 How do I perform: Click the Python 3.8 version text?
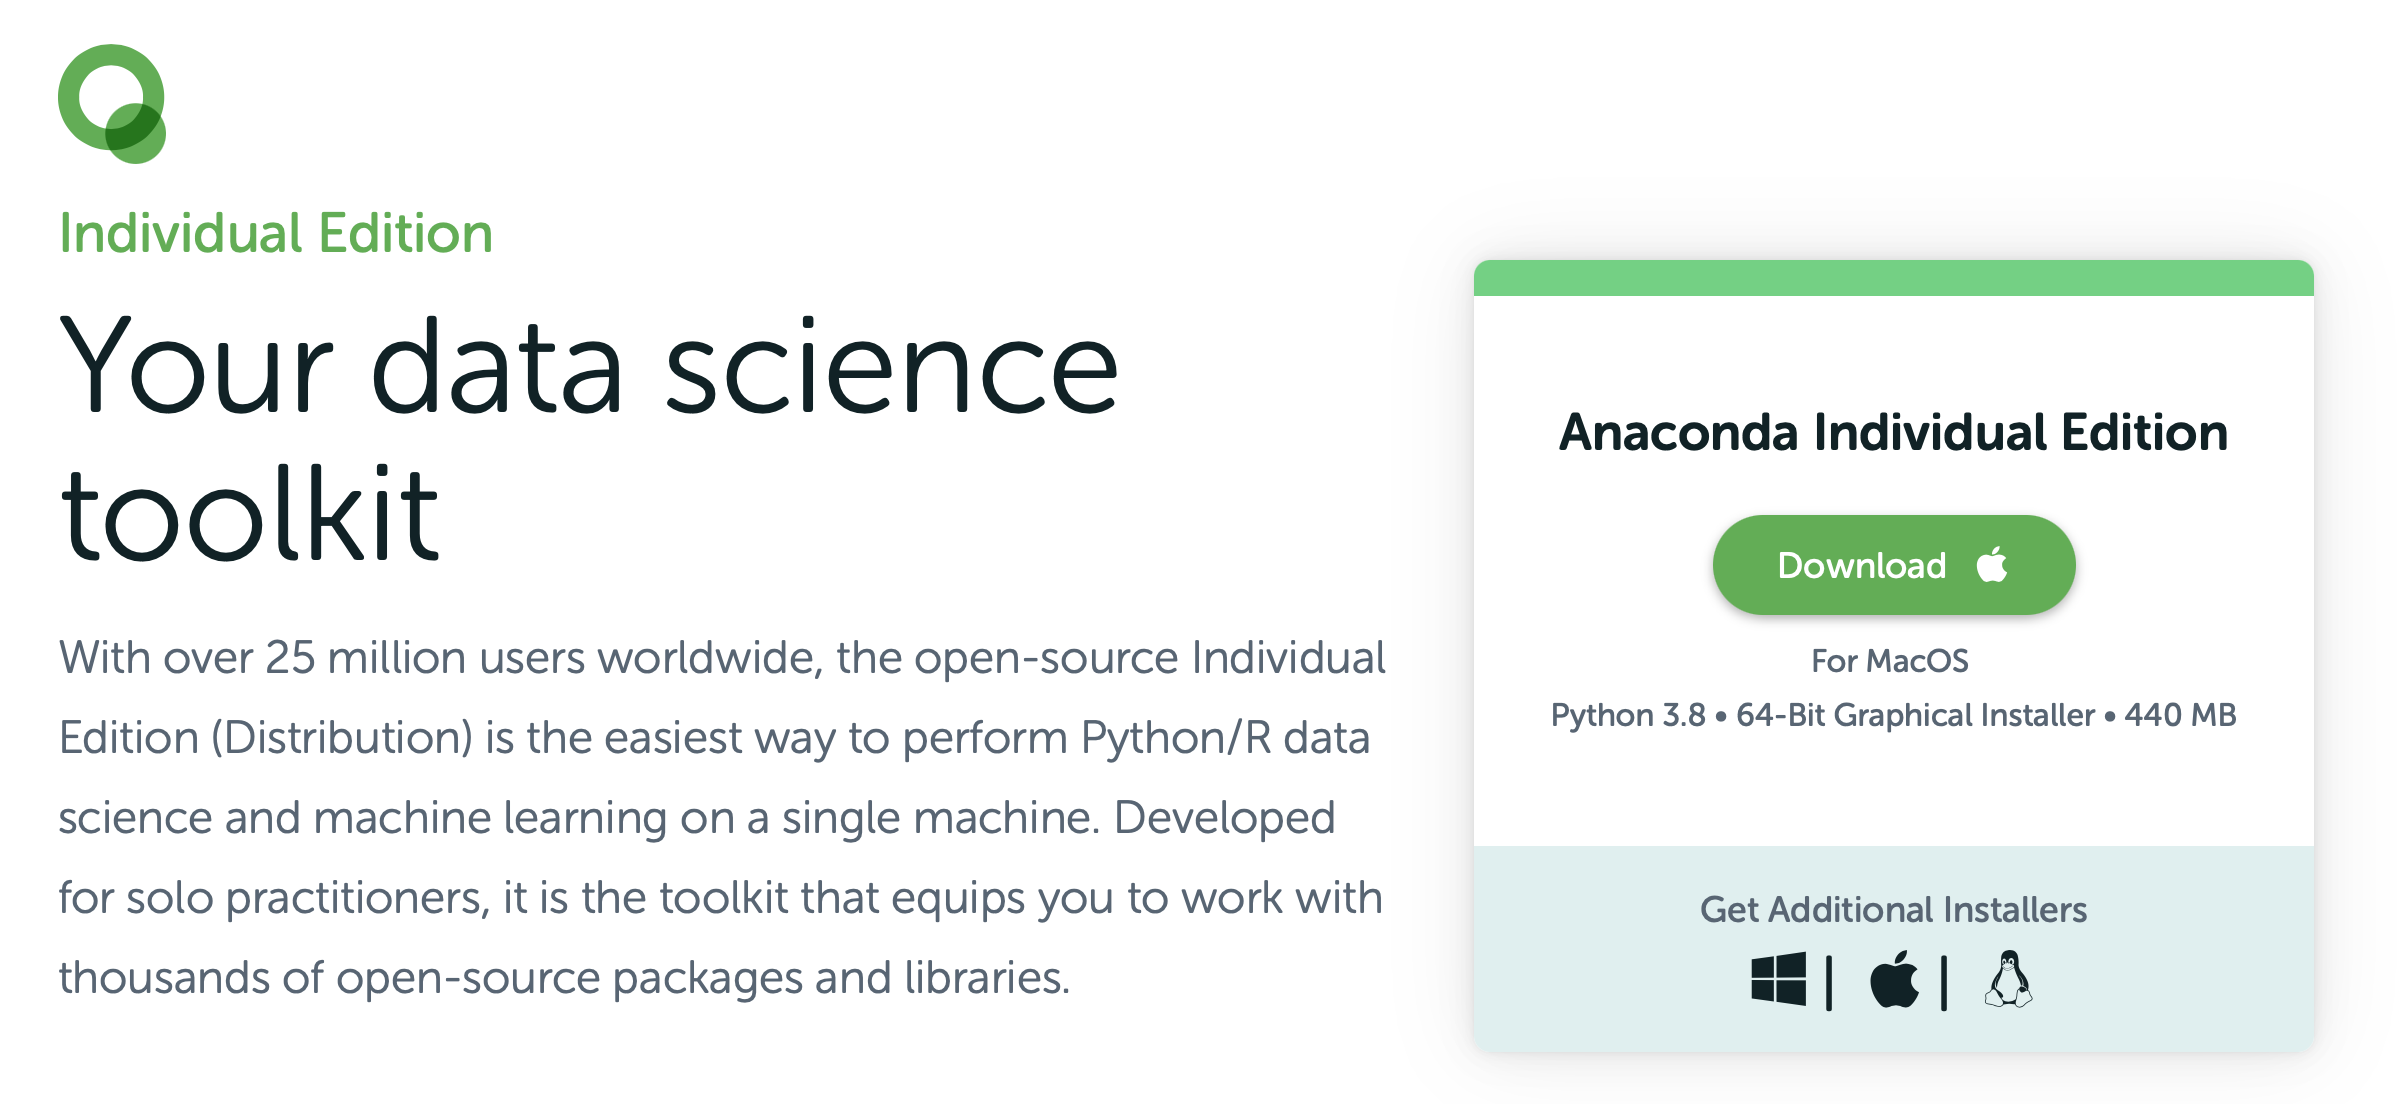tap(1628, 715)
